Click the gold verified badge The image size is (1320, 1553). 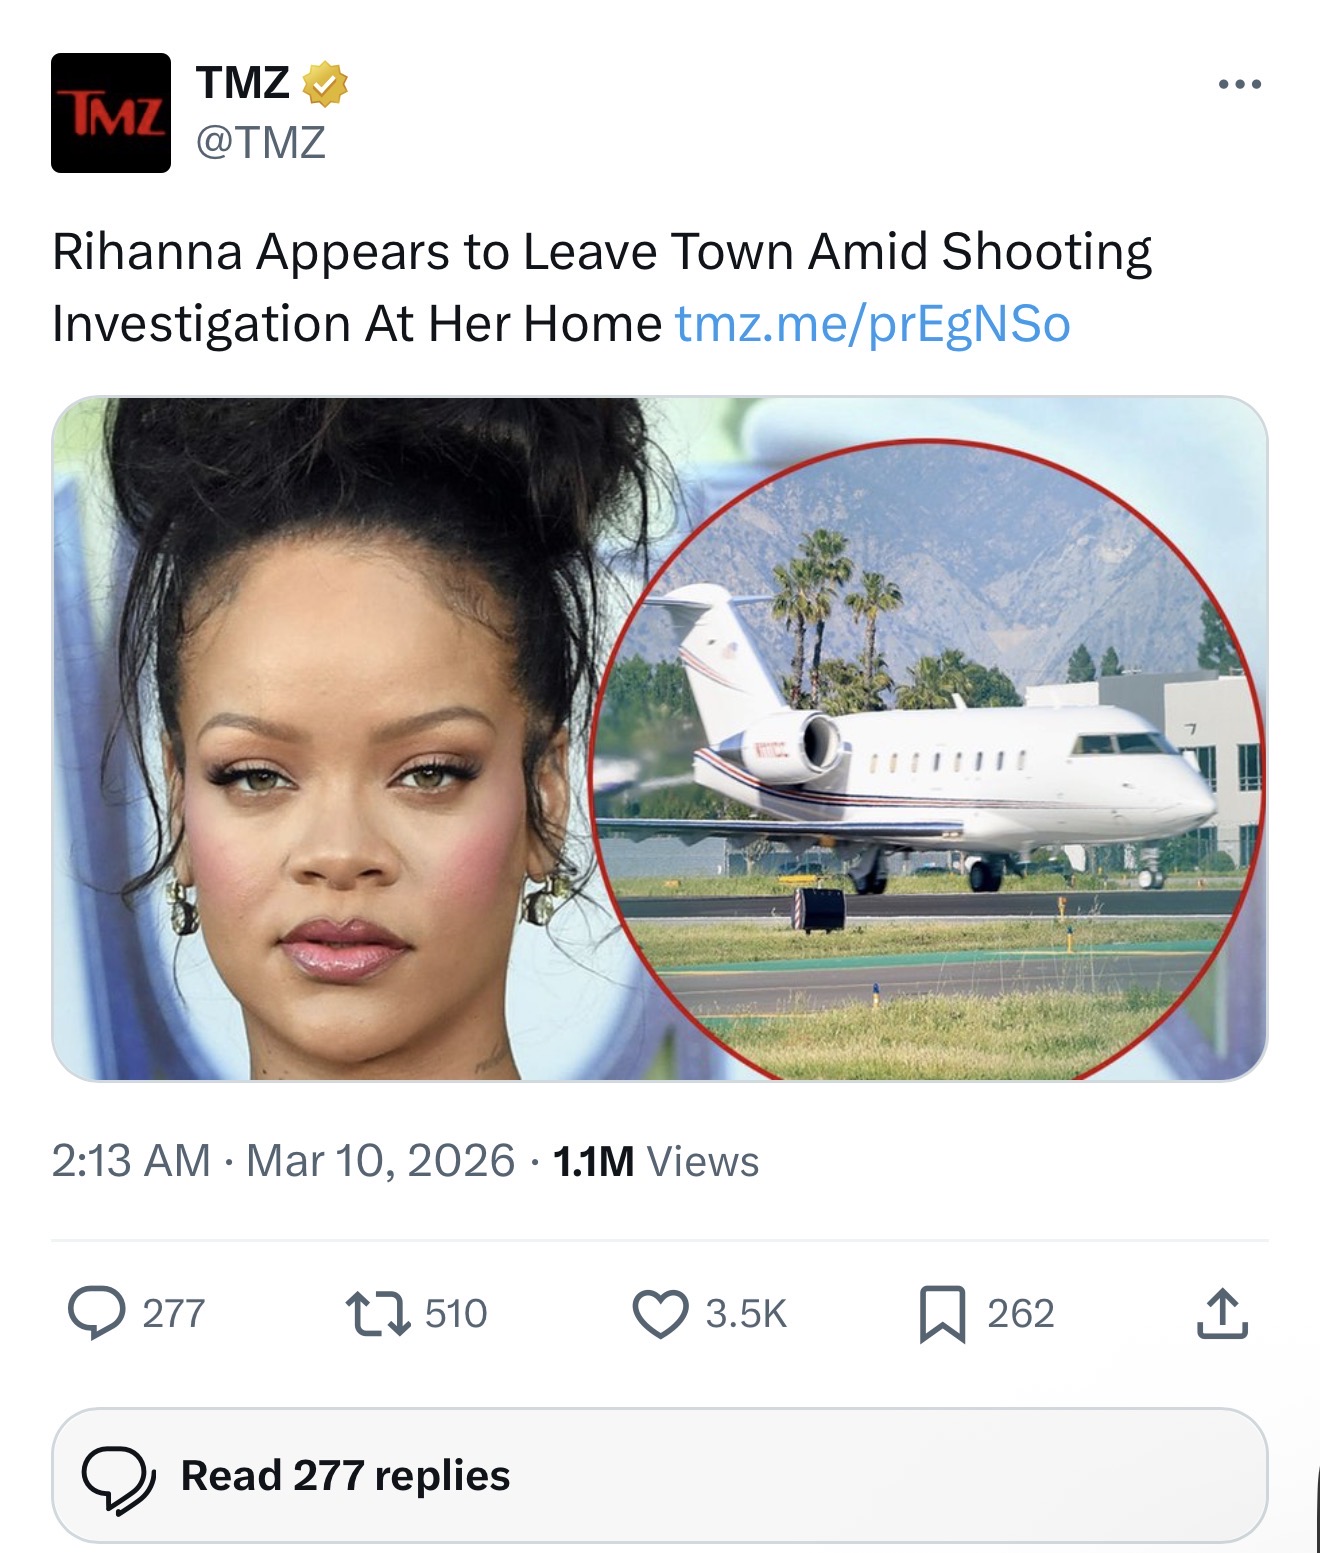325,84
